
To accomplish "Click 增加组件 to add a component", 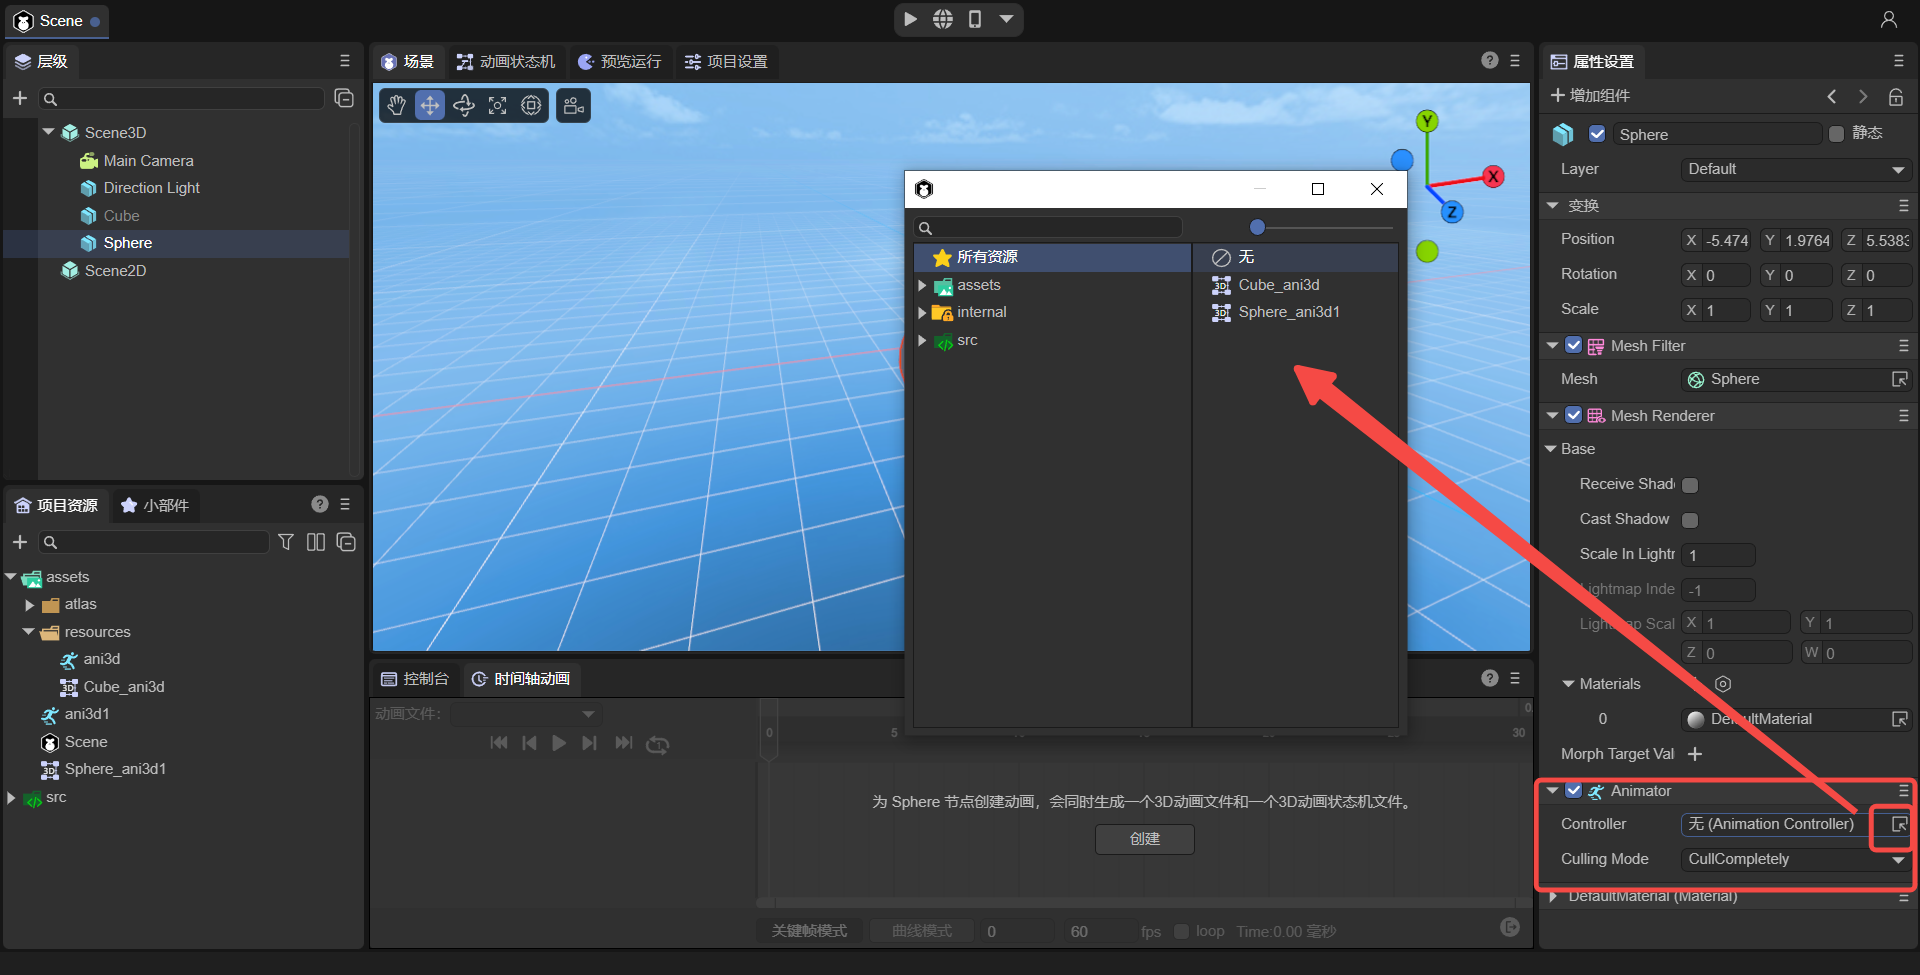I will (x=1590, y=96).
